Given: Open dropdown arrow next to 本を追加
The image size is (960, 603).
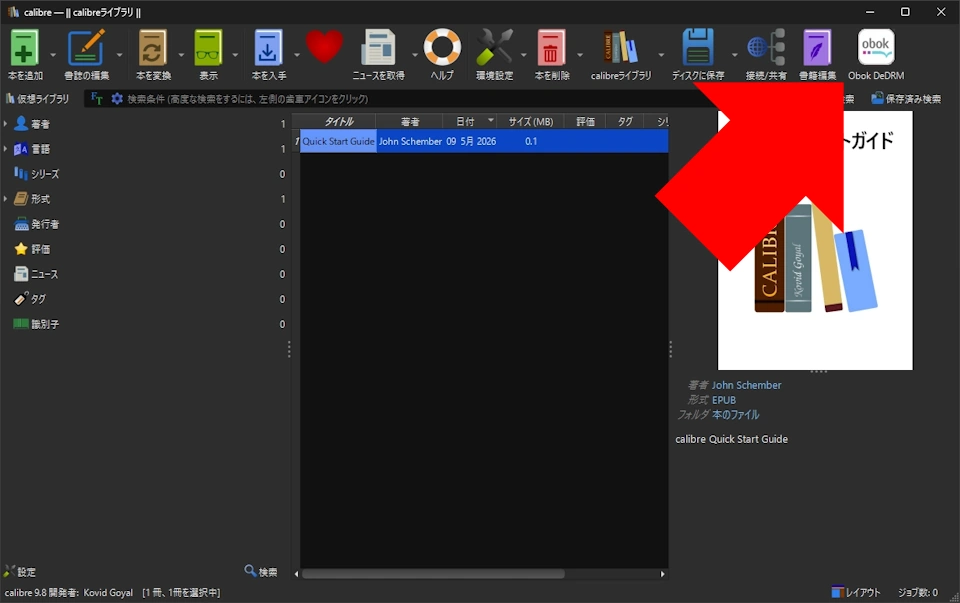Looking at the screenshot, I should coord(53,55).
